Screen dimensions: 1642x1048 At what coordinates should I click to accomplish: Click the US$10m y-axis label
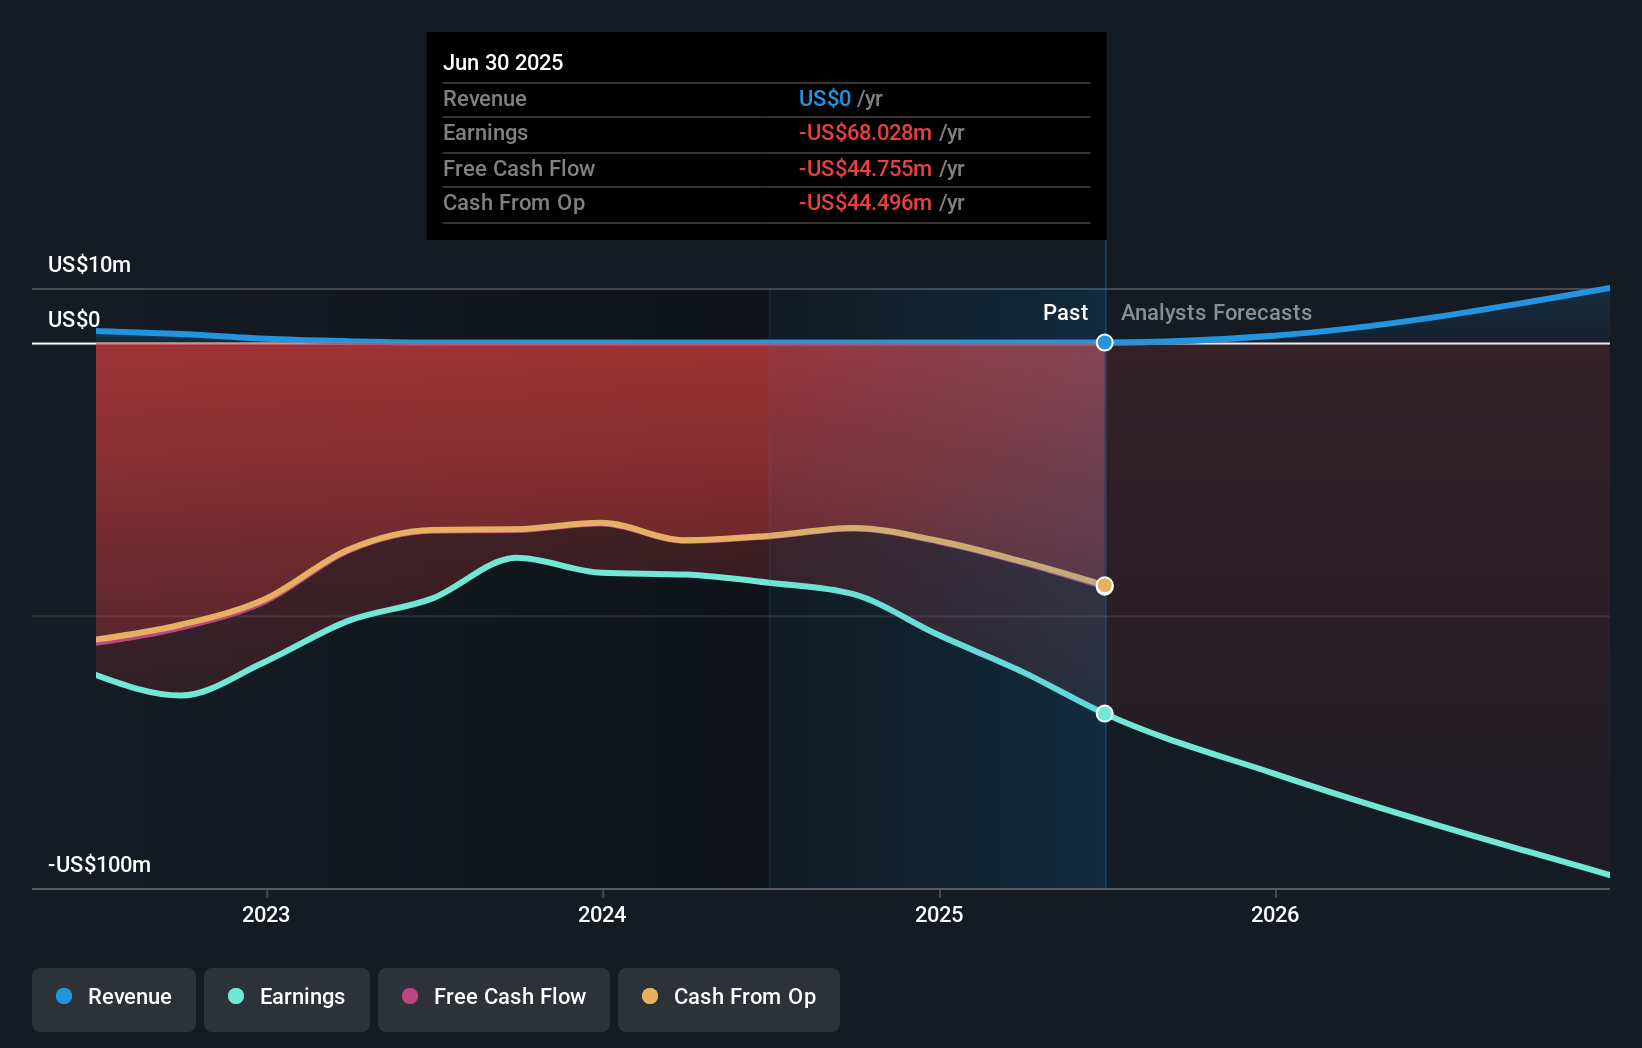(x=89, y=265)
